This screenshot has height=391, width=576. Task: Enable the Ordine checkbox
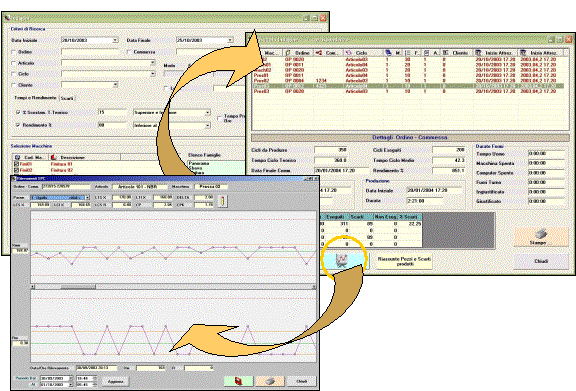[14, 52]
